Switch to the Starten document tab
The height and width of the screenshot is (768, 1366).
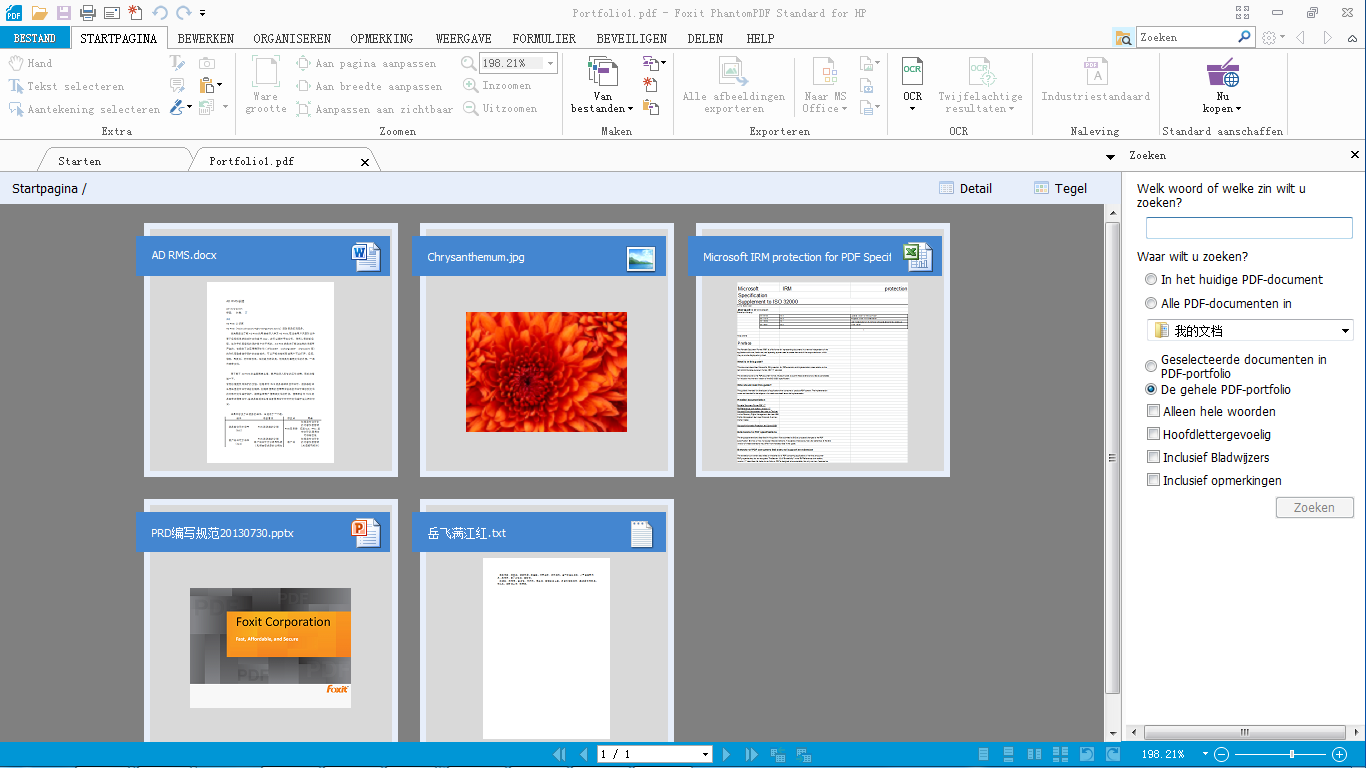pos(80,161)
